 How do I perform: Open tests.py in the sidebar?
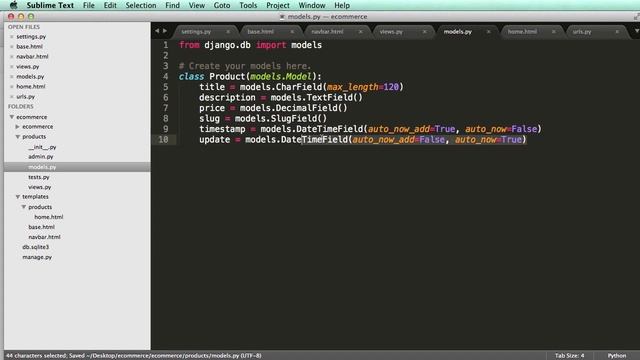coord(39,177)
